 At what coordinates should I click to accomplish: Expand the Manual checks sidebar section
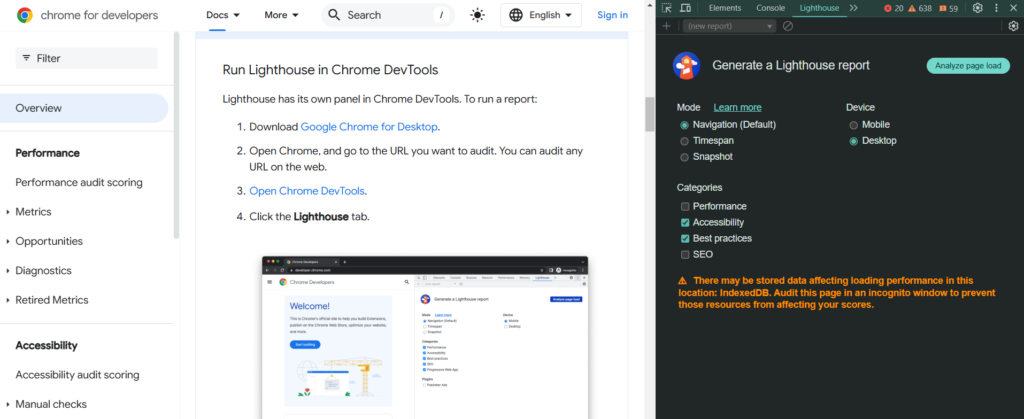pos(8,404)
